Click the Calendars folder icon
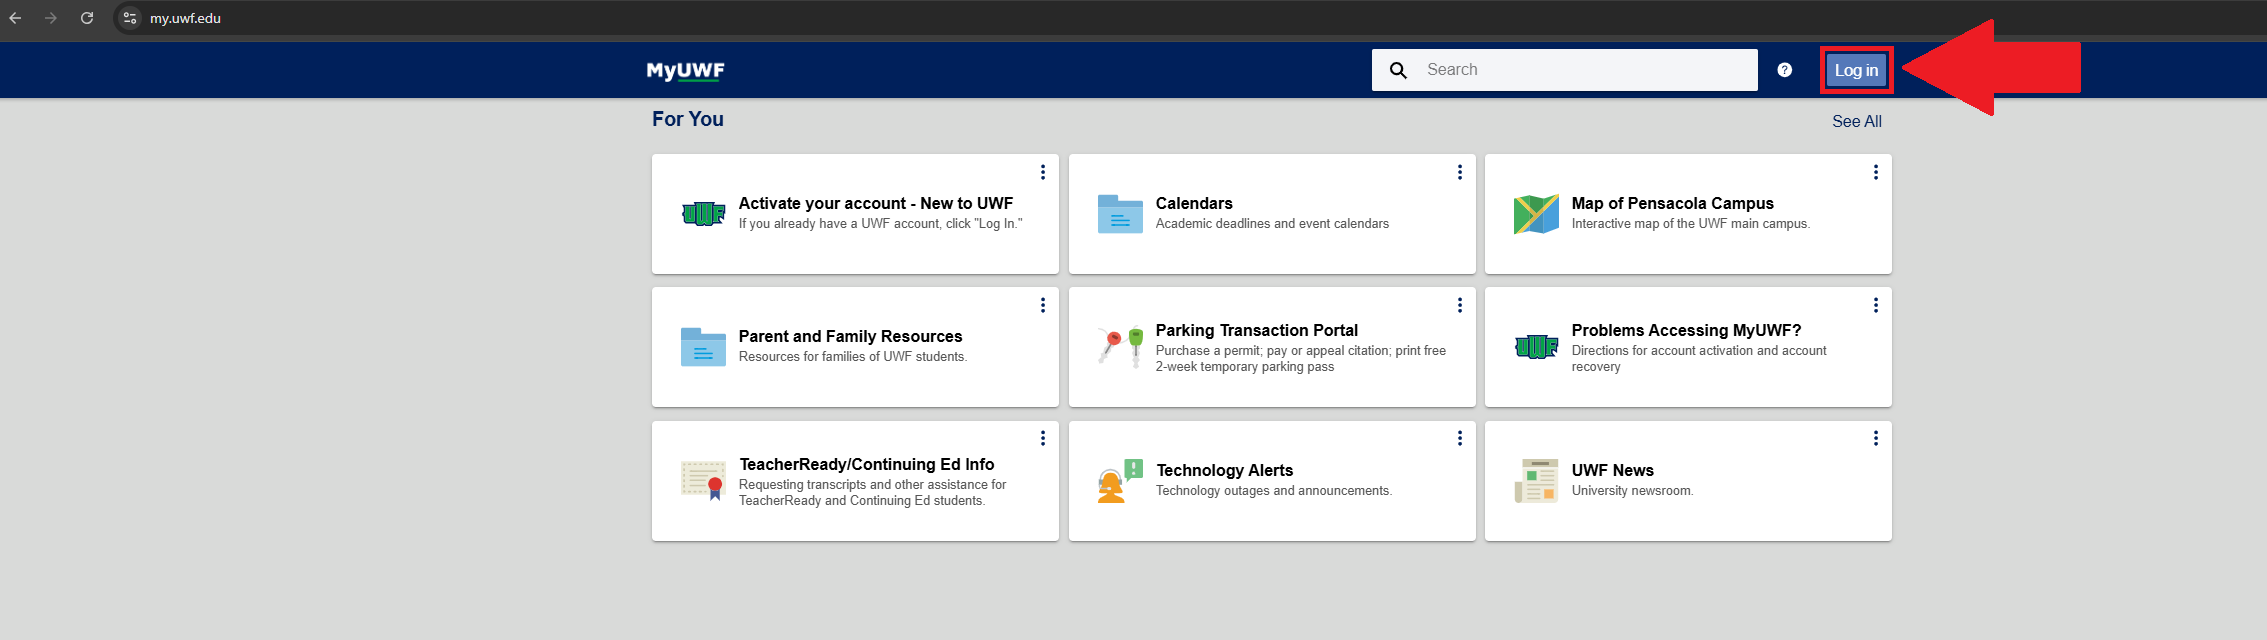The width and height of the screenshot is (2267, 640). 1120,214
